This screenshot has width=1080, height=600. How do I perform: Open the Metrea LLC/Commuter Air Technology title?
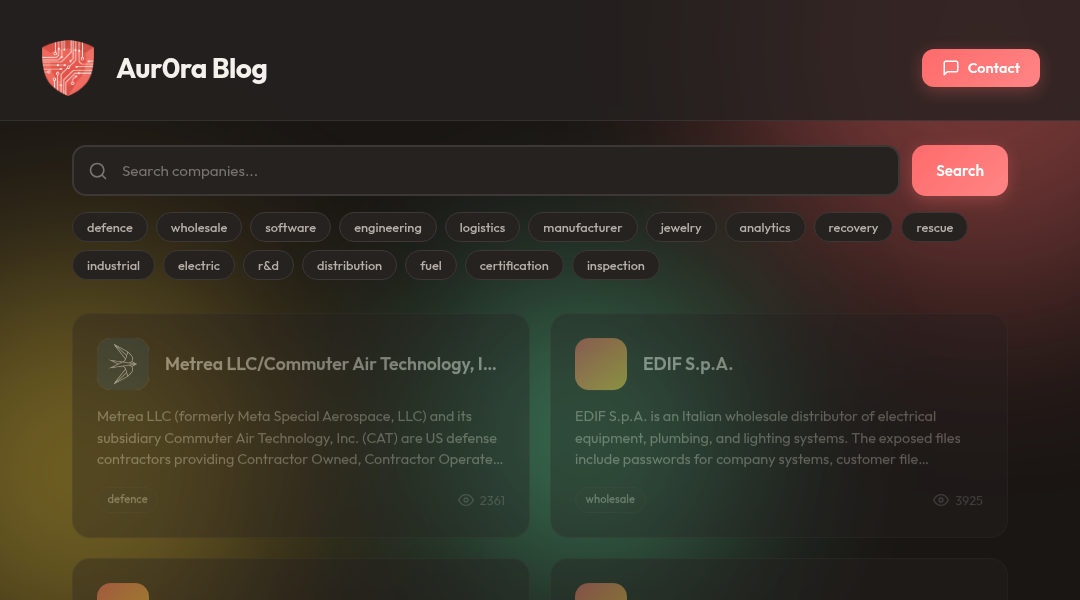tap(331, 364)
